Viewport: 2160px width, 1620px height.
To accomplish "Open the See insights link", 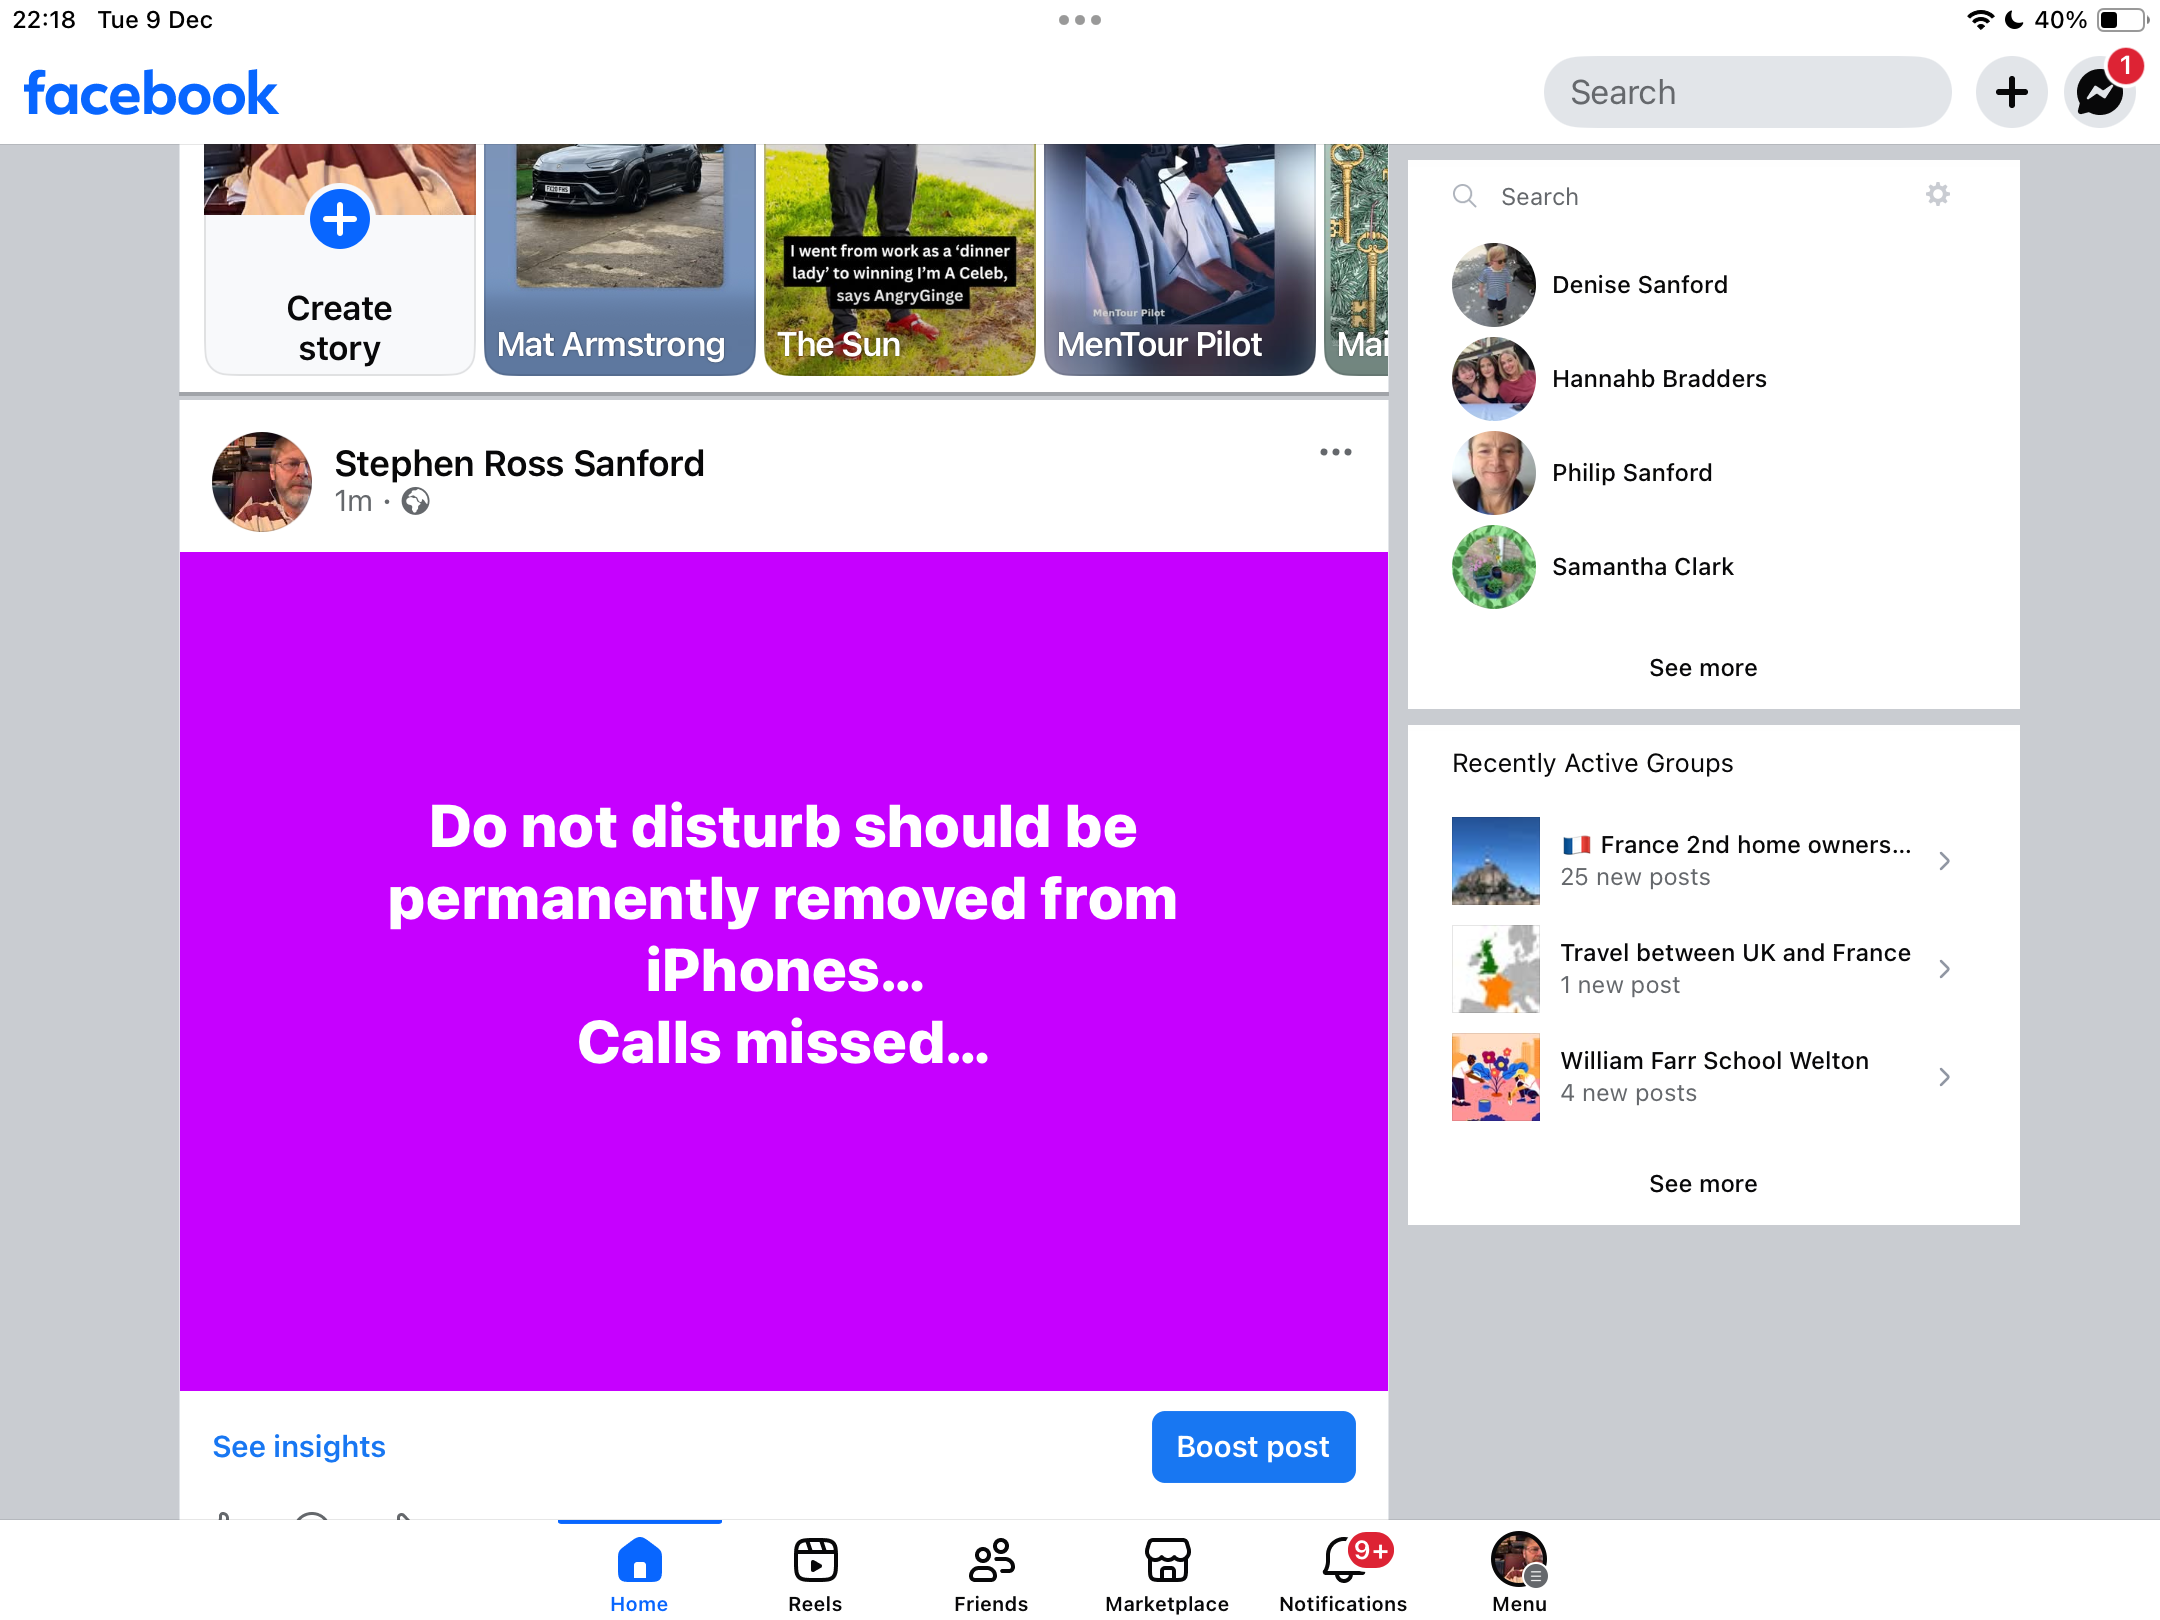I will coord(299,1447).
